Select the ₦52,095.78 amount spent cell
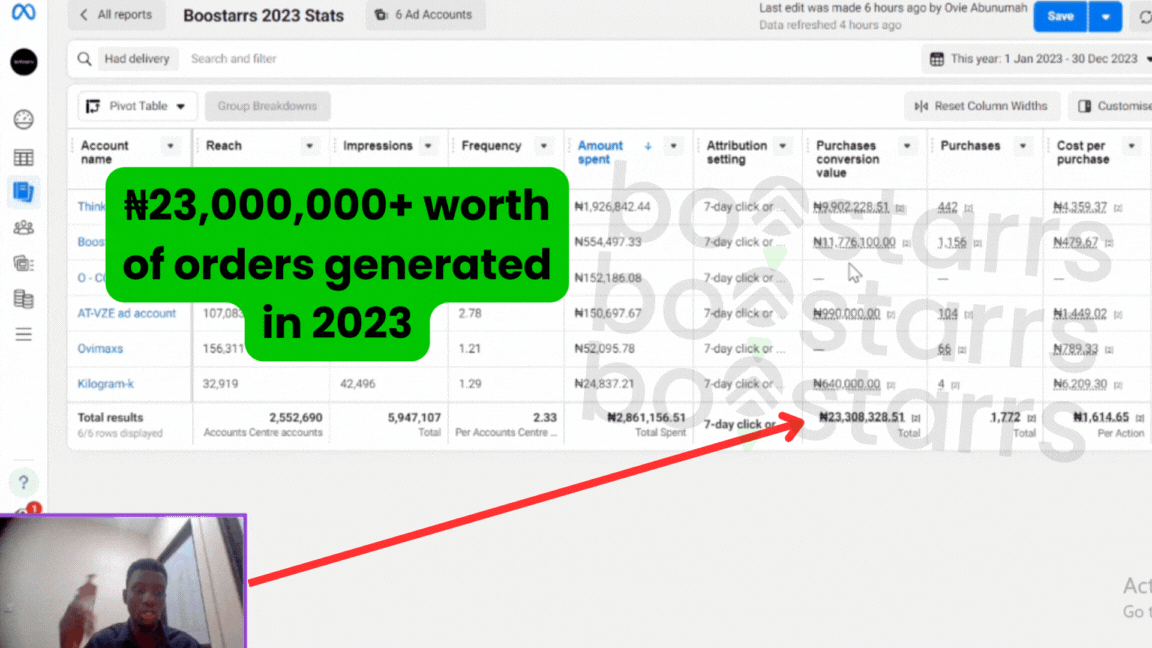Image resolution: width=1152 pixels, height=648 pixels. 605,348
